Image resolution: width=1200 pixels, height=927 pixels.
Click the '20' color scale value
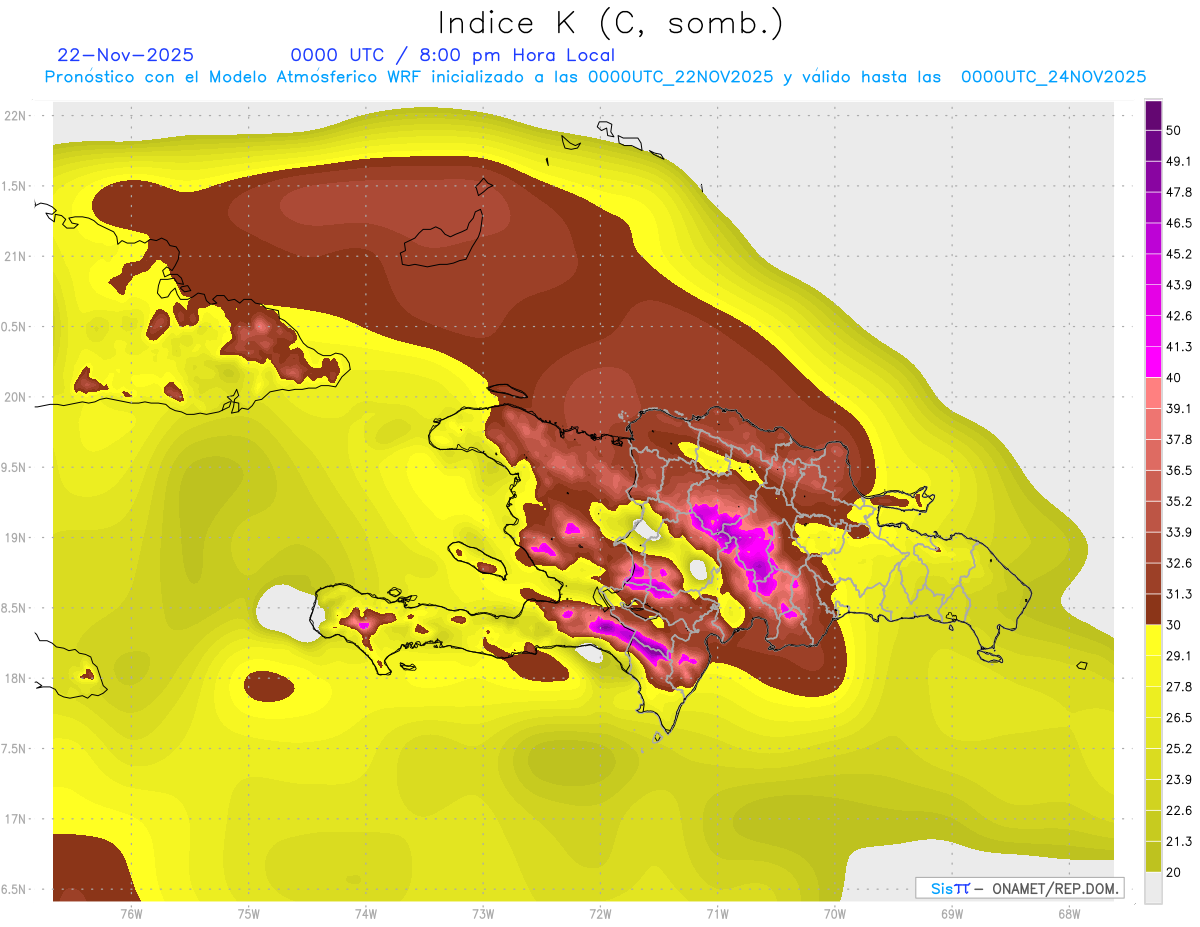tap(1174, 873)
